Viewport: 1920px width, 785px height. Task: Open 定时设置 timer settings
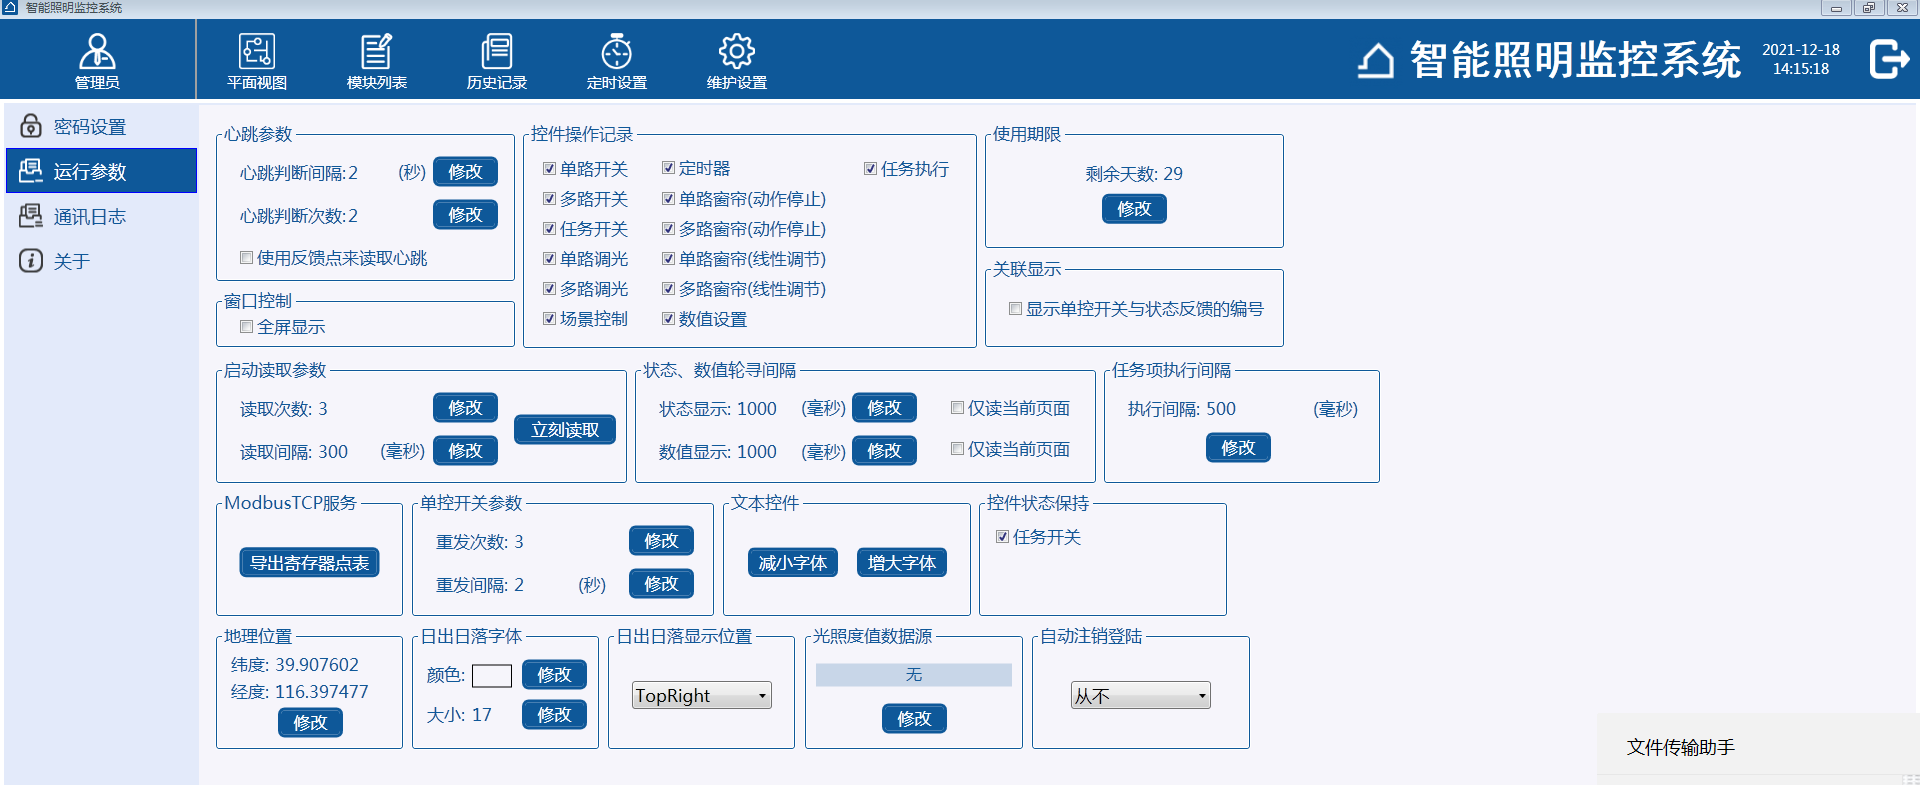point(616,60)
